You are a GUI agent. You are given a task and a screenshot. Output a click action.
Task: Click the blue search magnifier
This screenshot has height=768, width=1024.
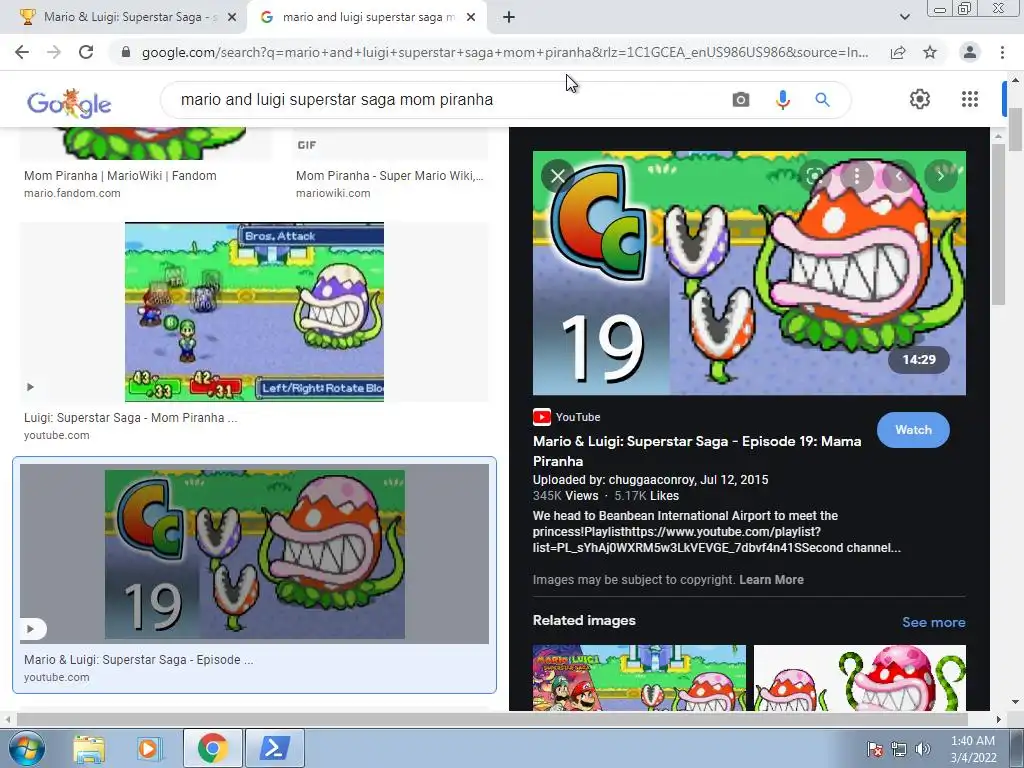pos(822,100)
